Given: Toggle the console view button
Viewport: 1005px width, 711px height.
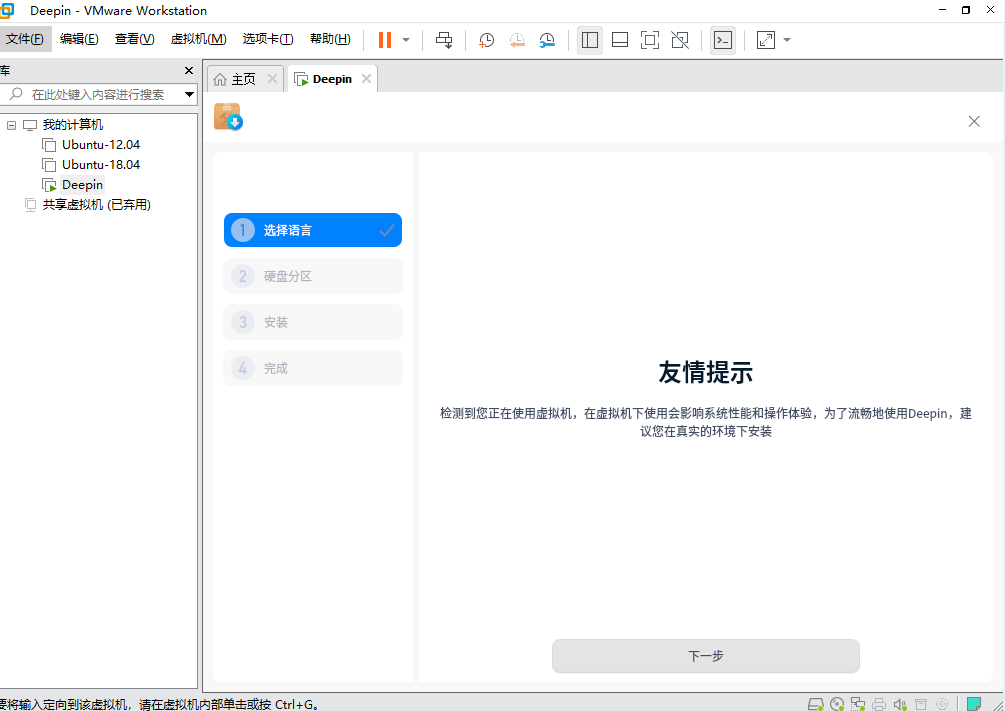Looking at the screenshot, I should click(723, 40).
